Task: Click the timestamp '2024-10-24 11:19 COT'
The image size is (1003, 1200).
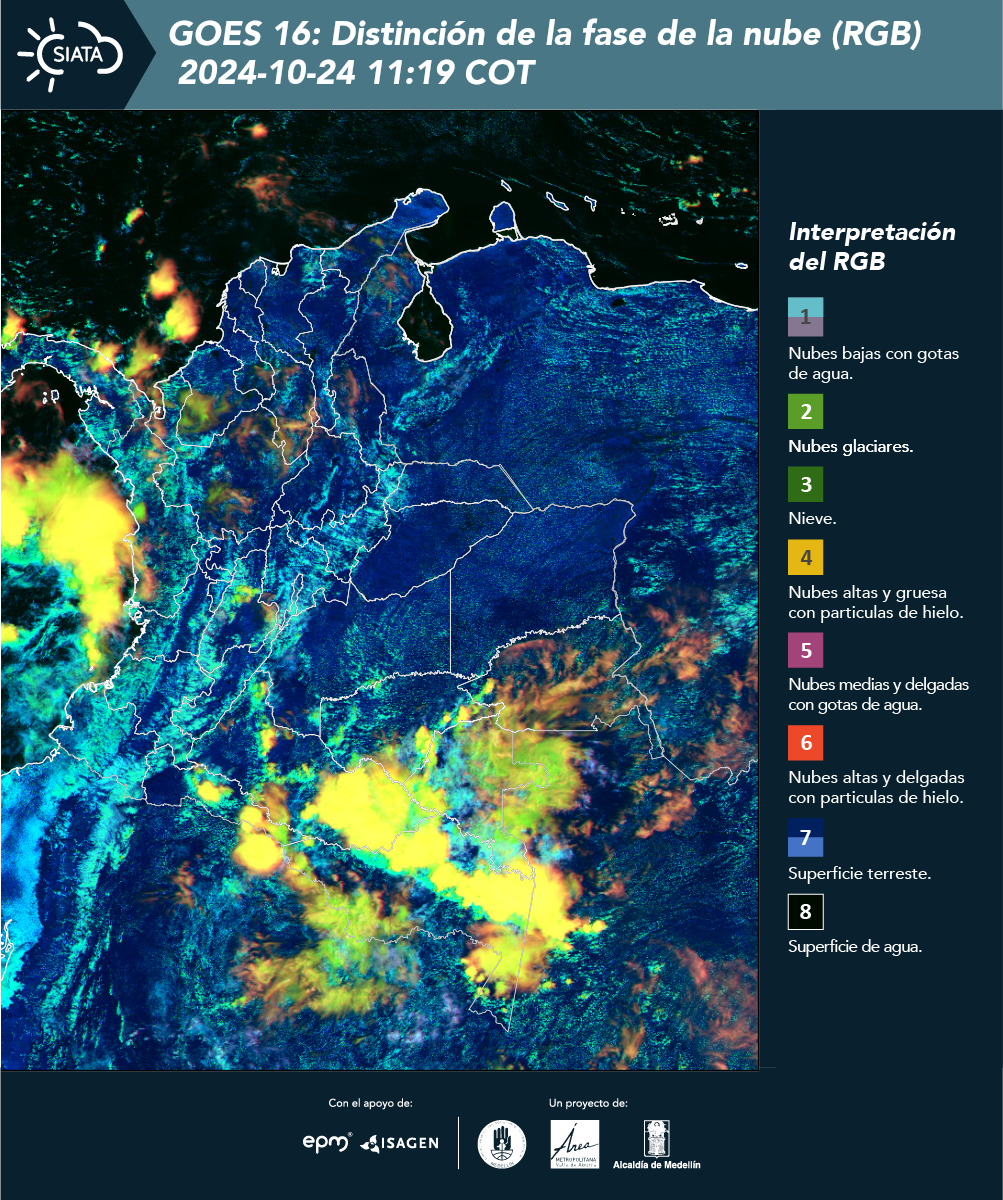Action: pos(357,73)
